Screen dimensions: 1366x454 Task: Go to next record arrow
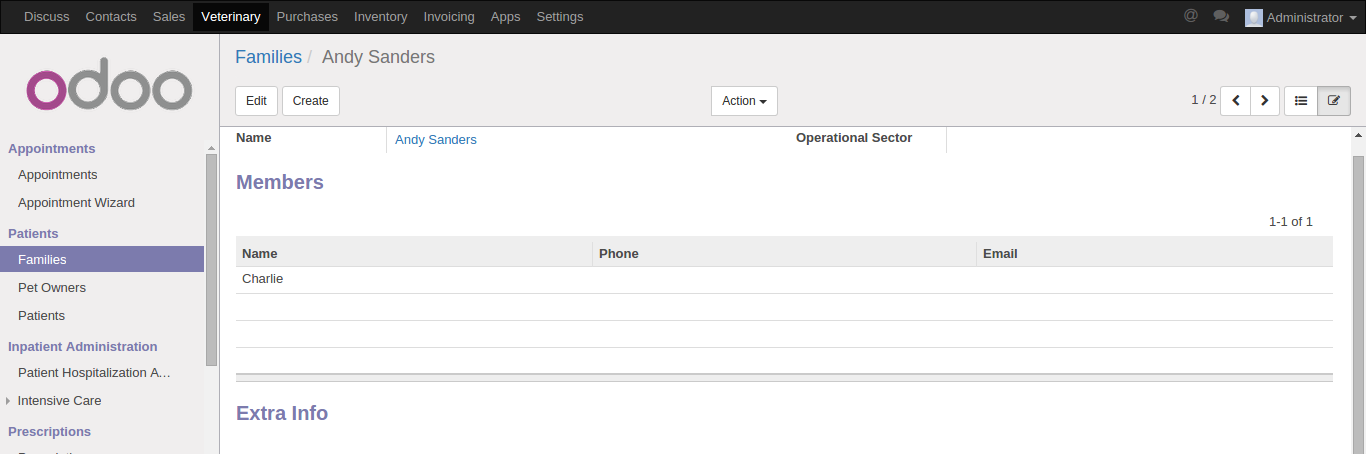[x=1265, y=101]
